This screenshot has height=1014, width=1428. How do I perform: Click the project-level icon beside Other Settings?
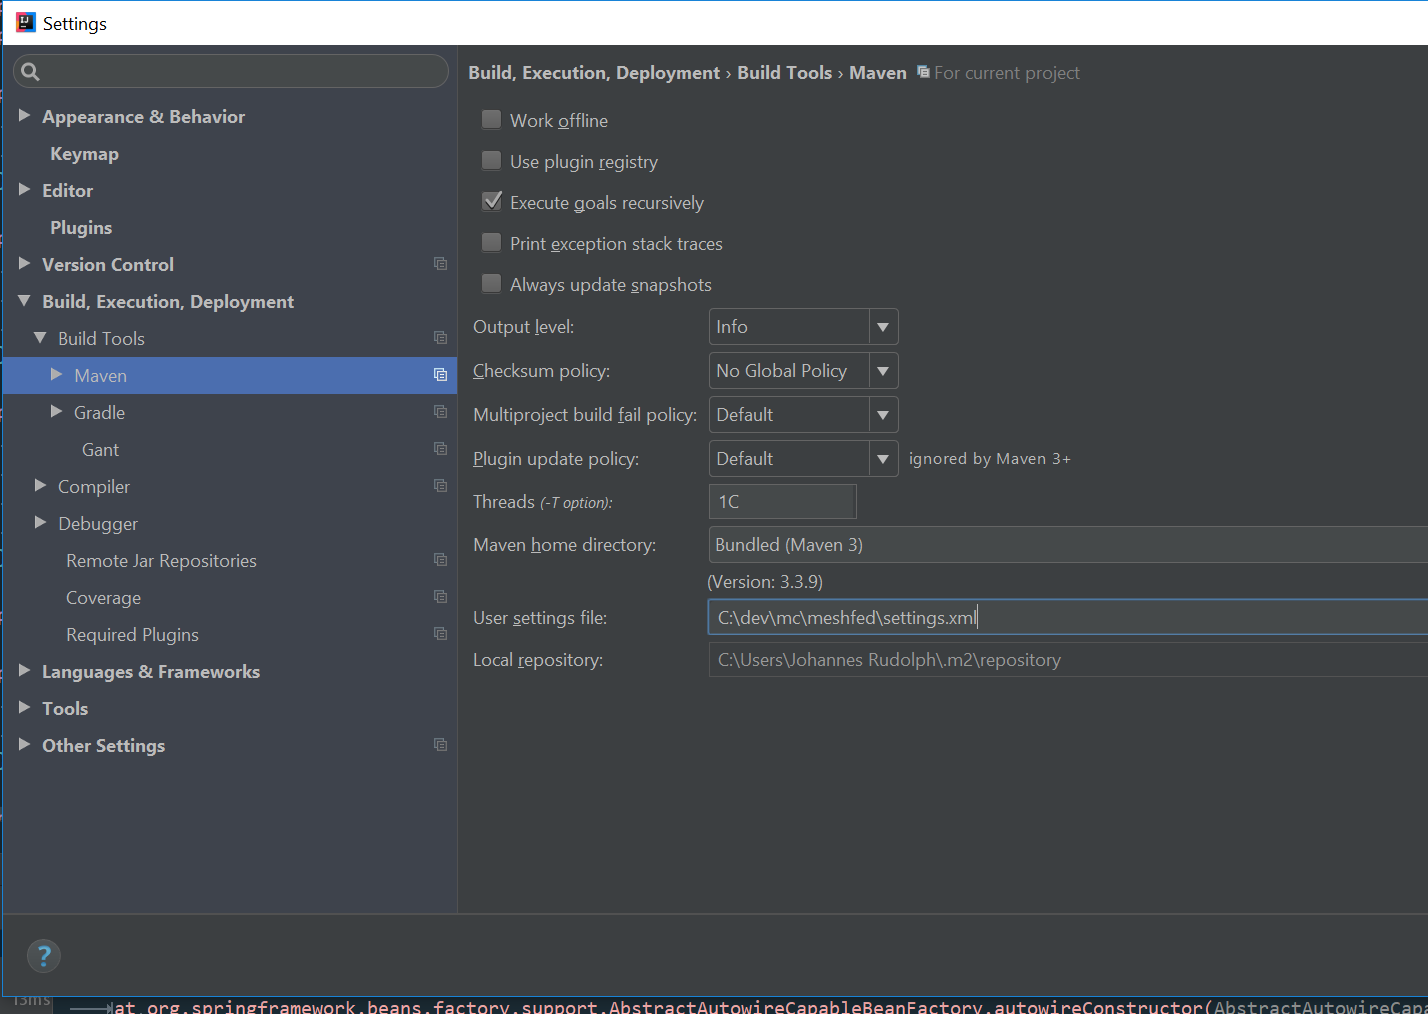point(440,745)
